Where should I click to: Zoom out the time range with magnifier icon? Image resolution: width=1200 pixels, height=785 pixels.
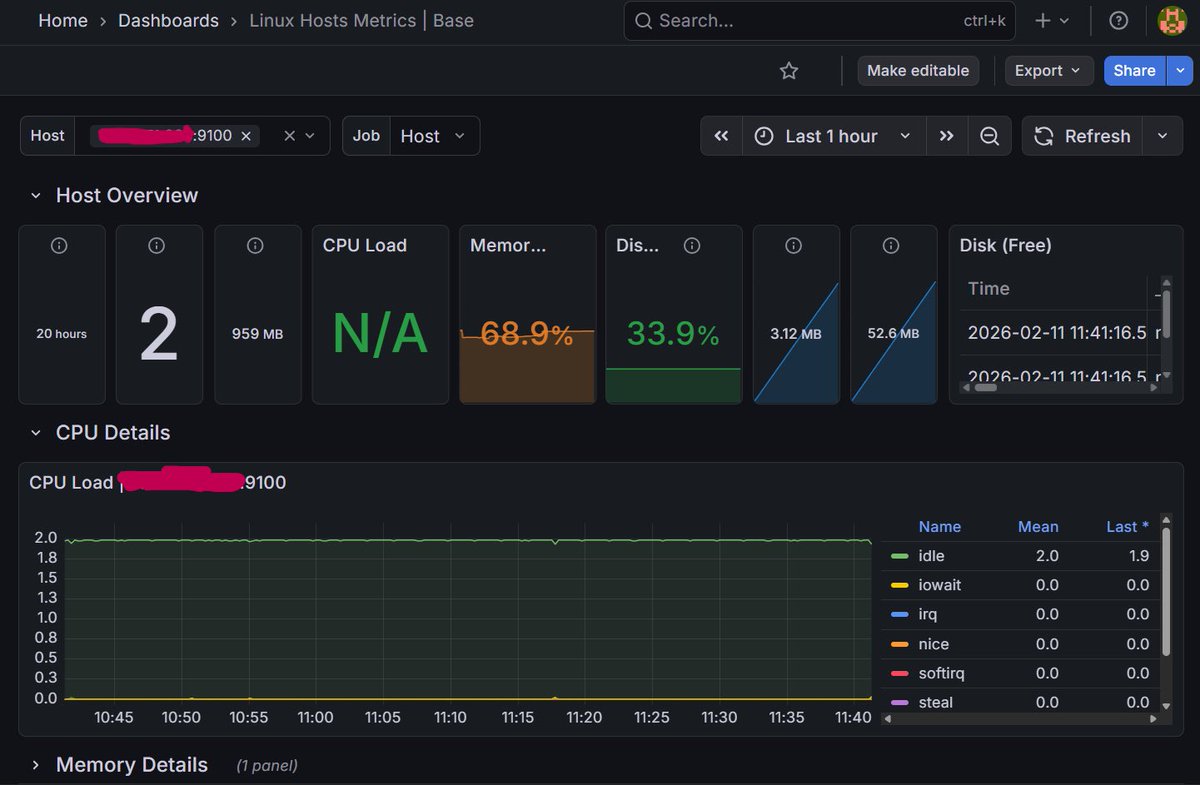[990, 135]
